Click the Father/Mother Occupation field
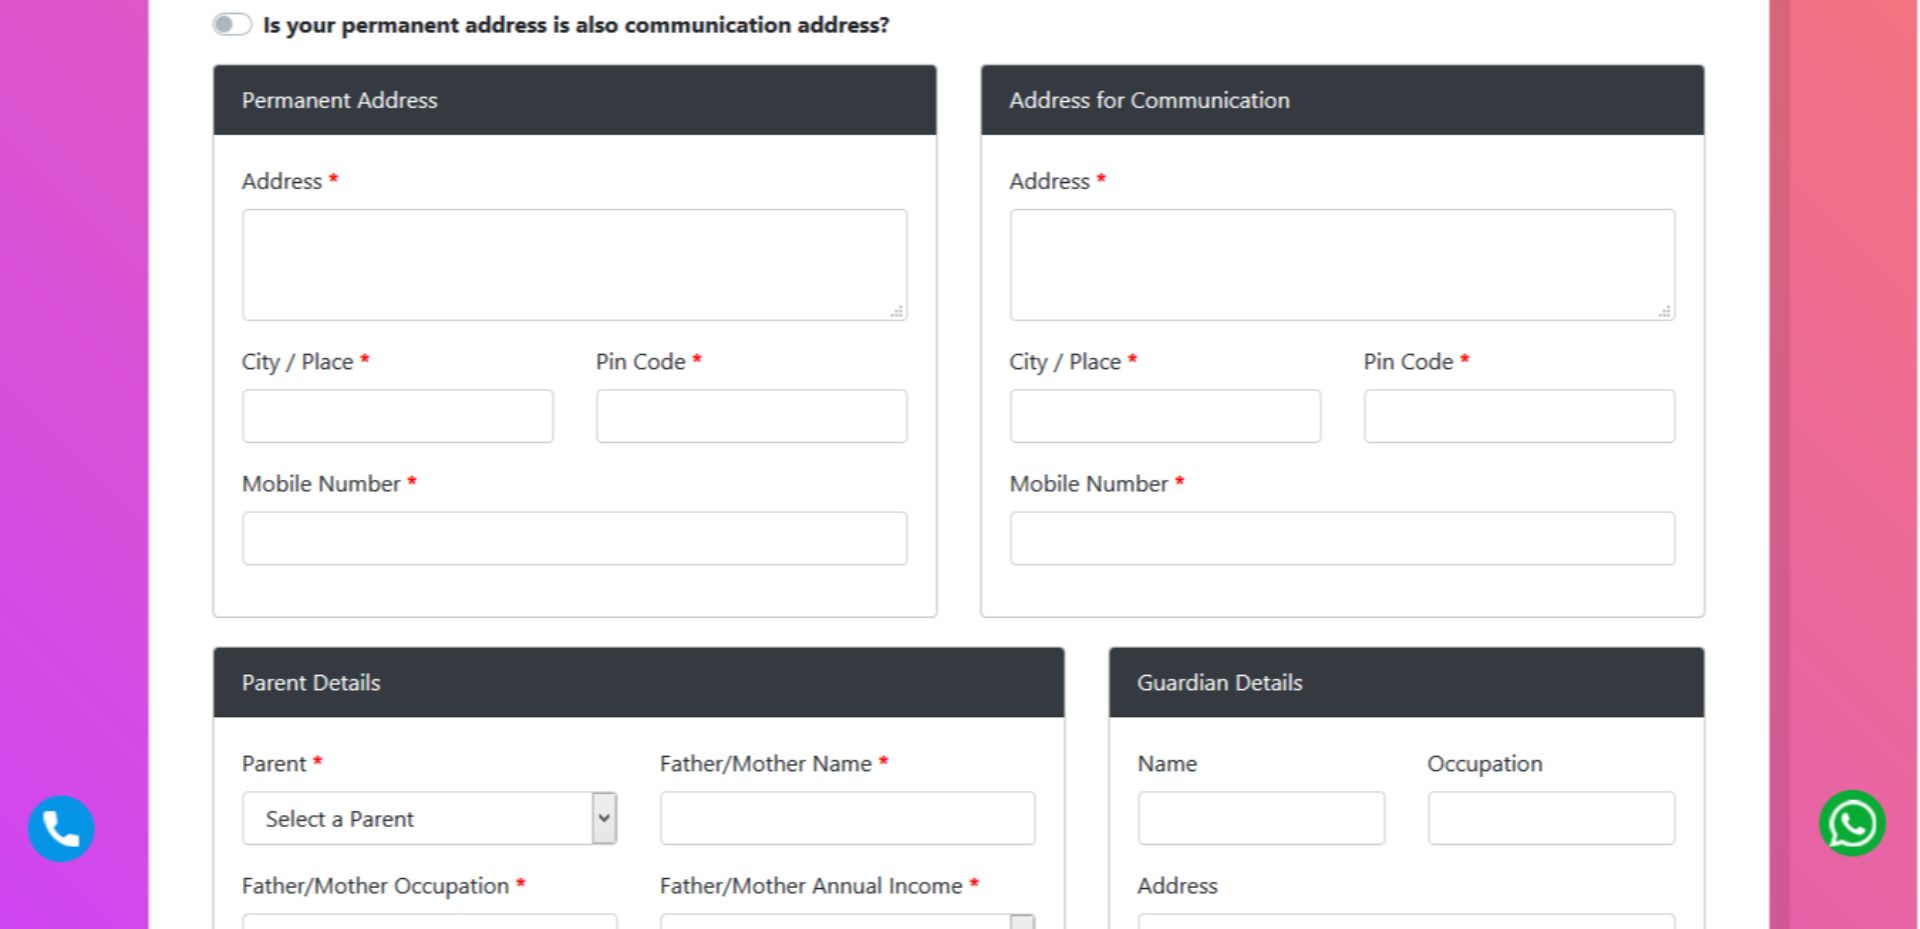This screenshot has height=929, width=1920. (x=429, y=921)
